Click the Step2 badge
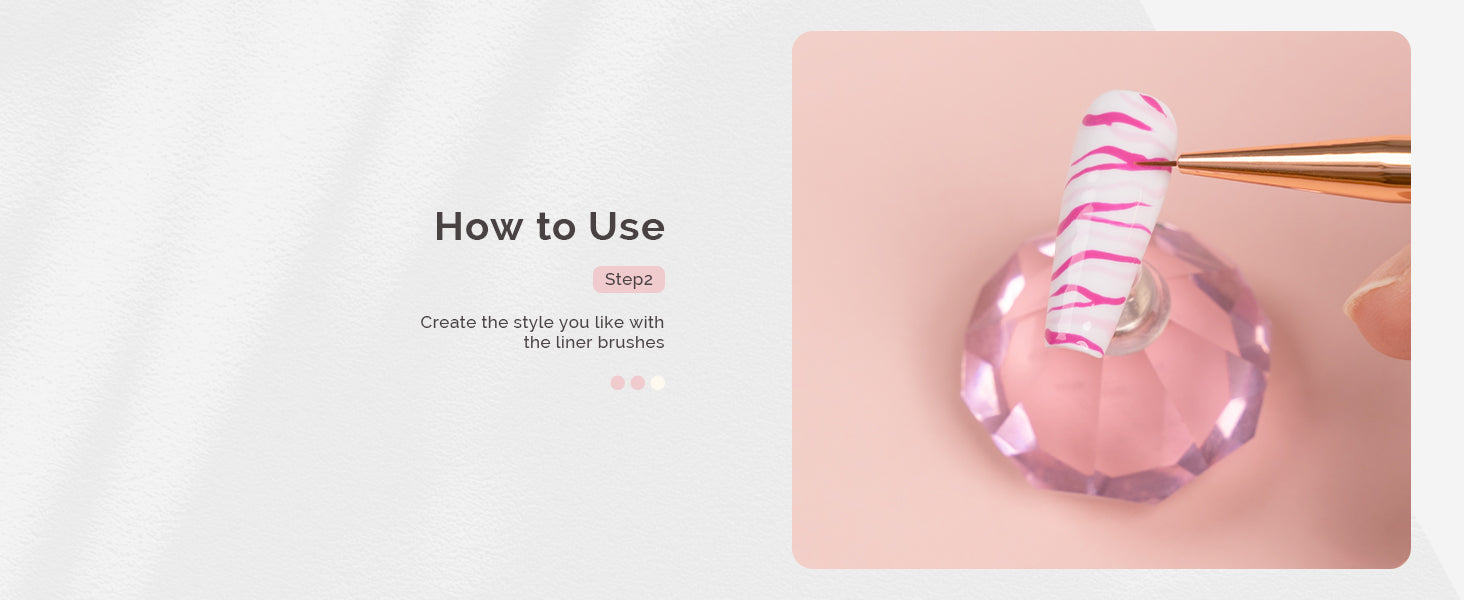The height and width of the screenshot is (600, 1464). [x=629, y=279]
